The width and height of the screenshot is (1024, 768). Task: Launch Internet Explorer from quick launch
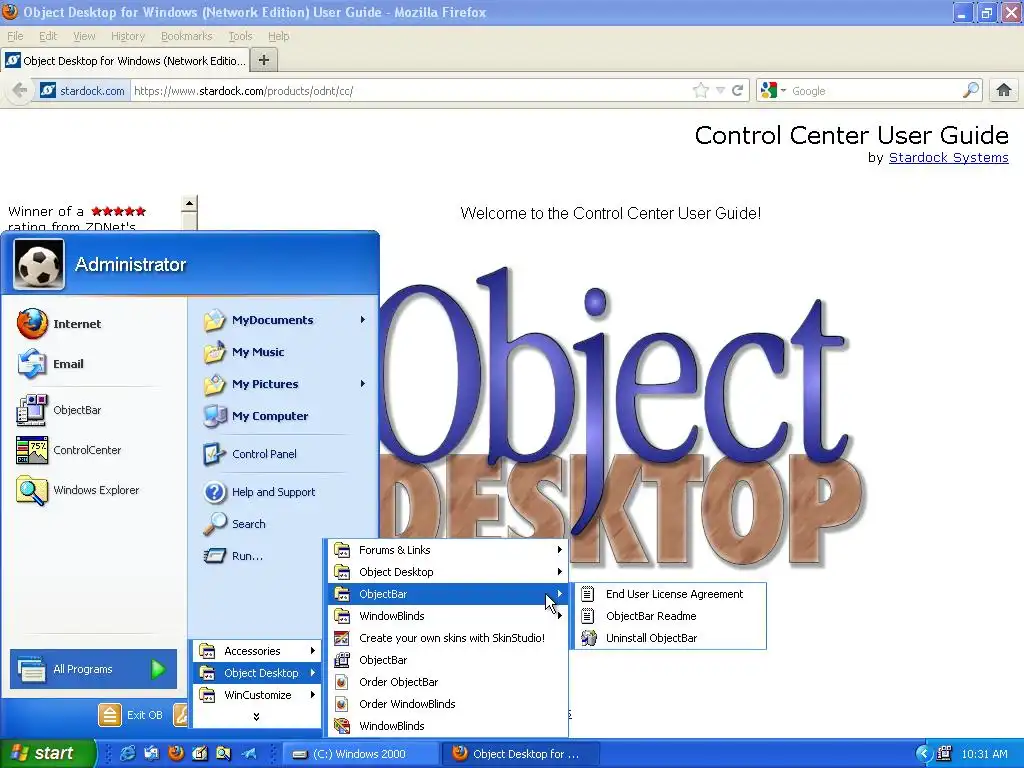[x=128, y=754]
